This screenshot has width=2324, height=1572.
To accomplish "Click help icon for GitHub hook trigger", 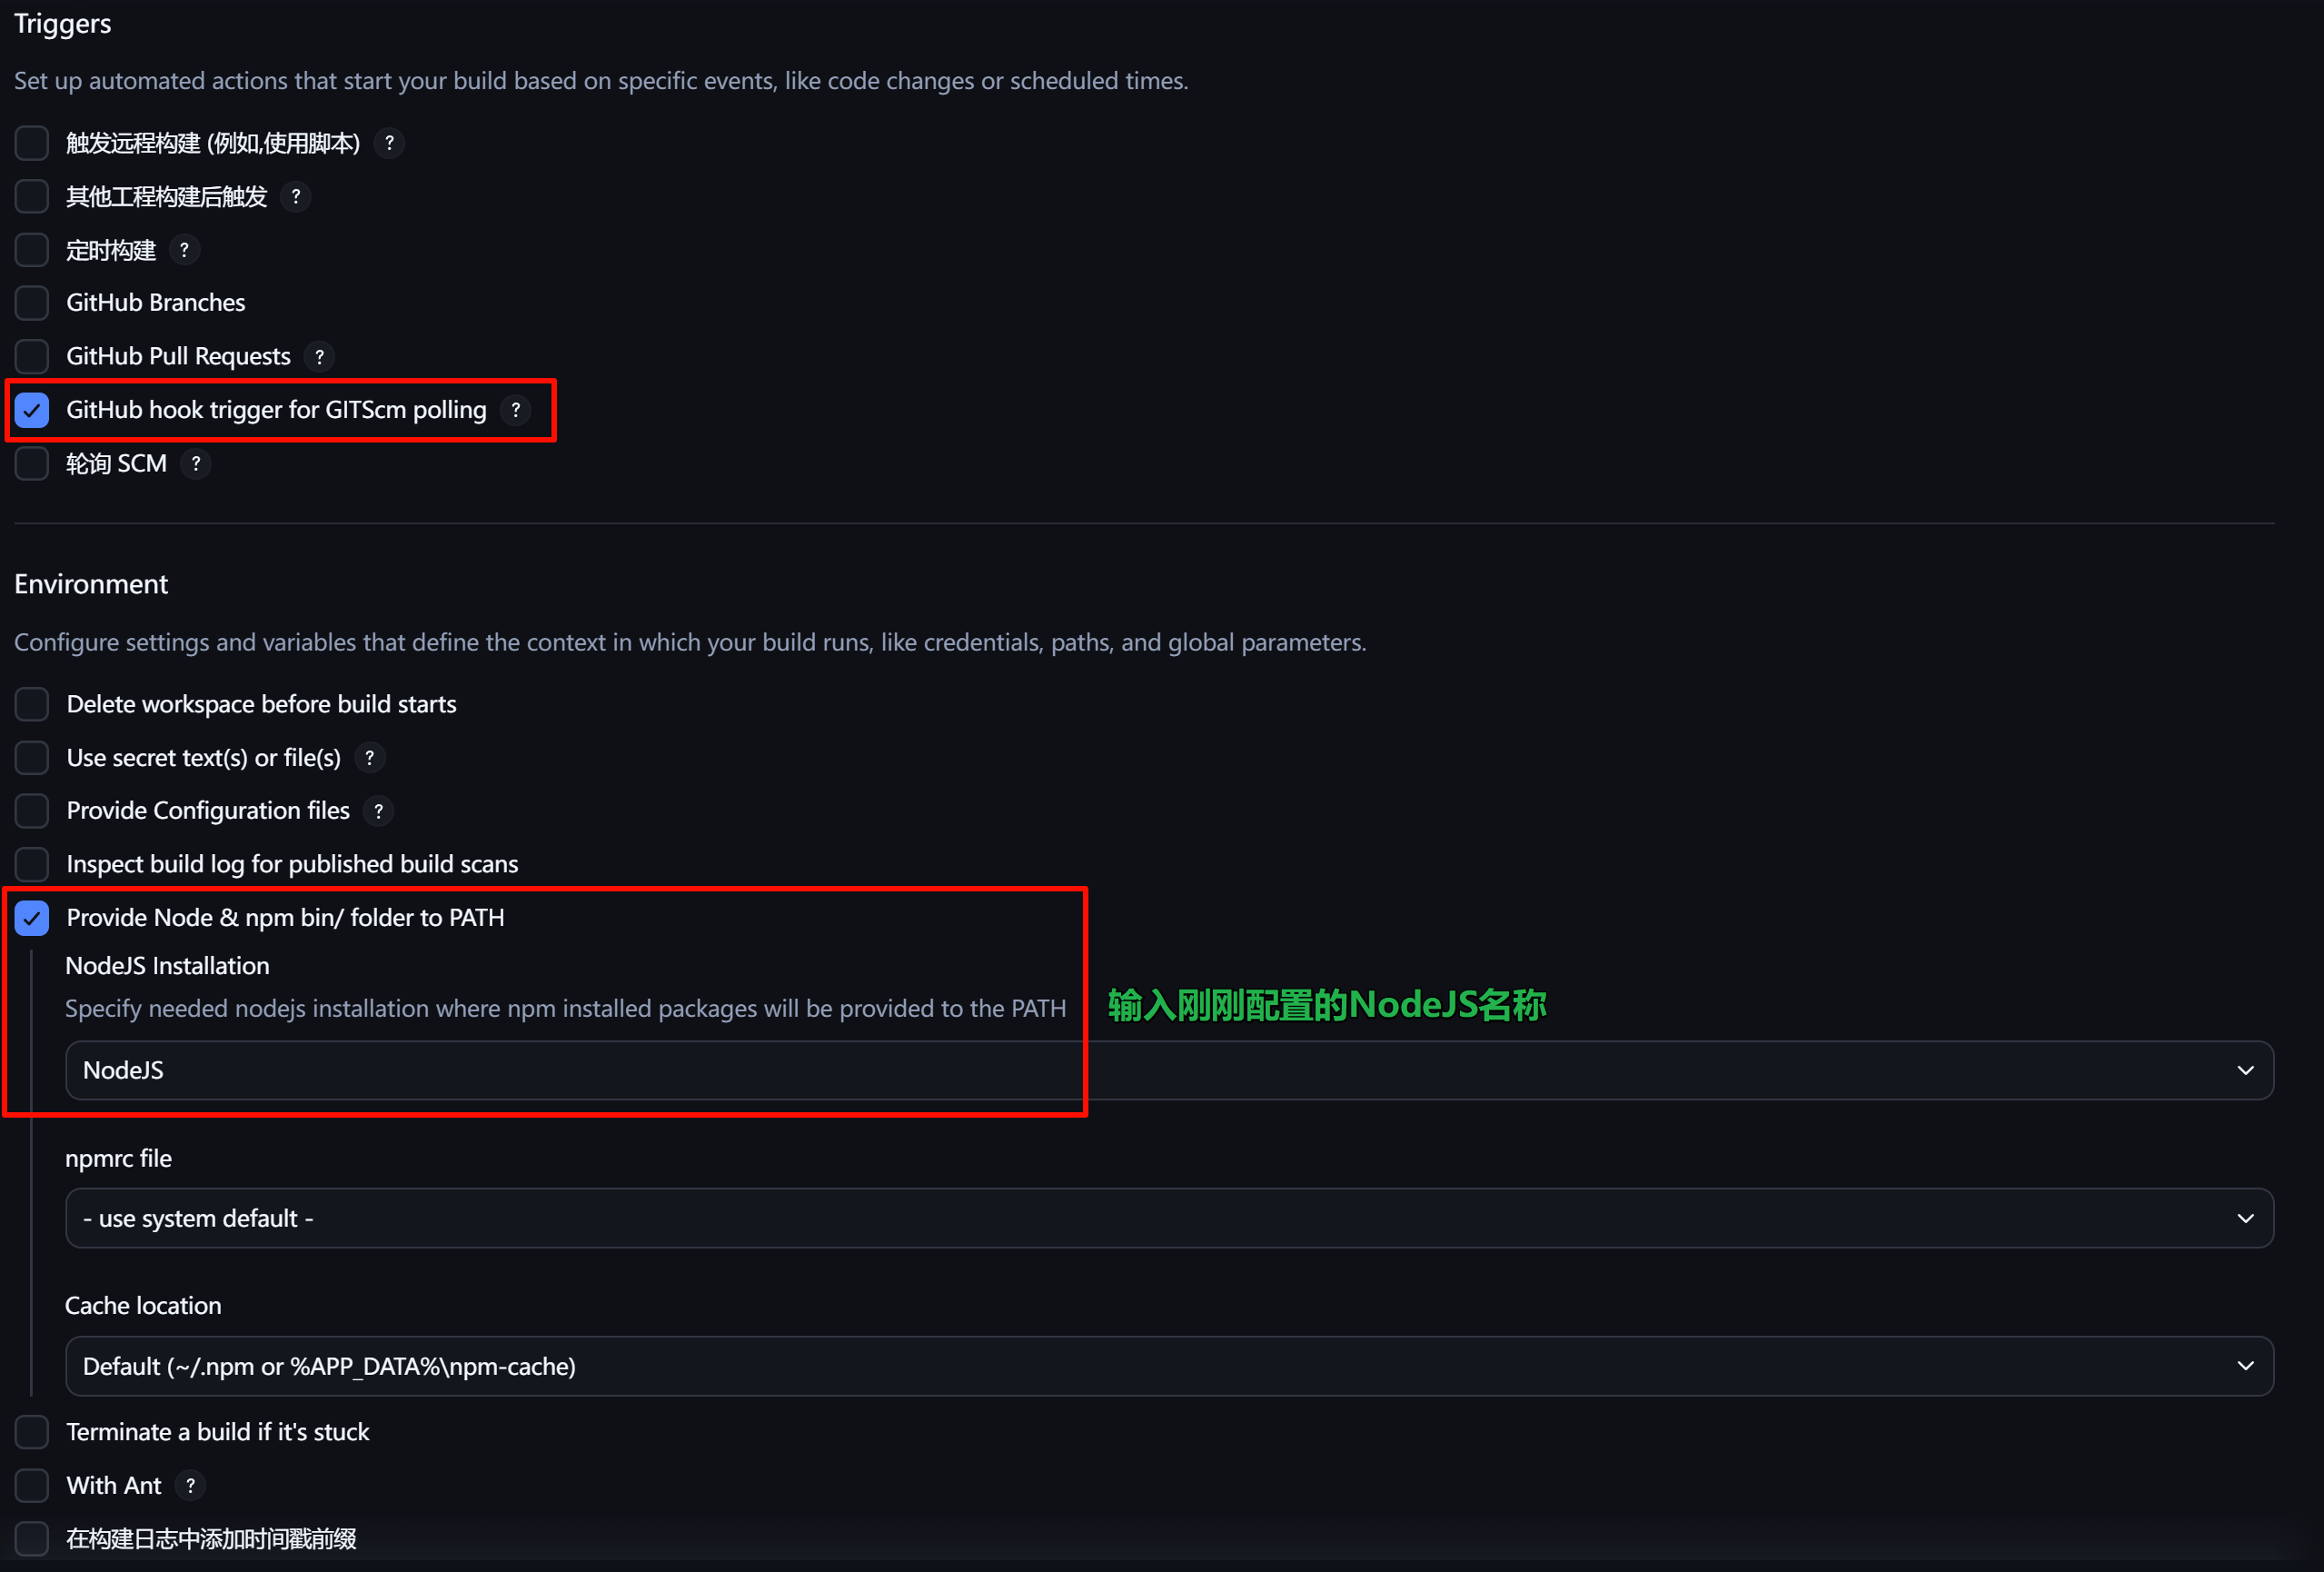I will coord(515,410).
